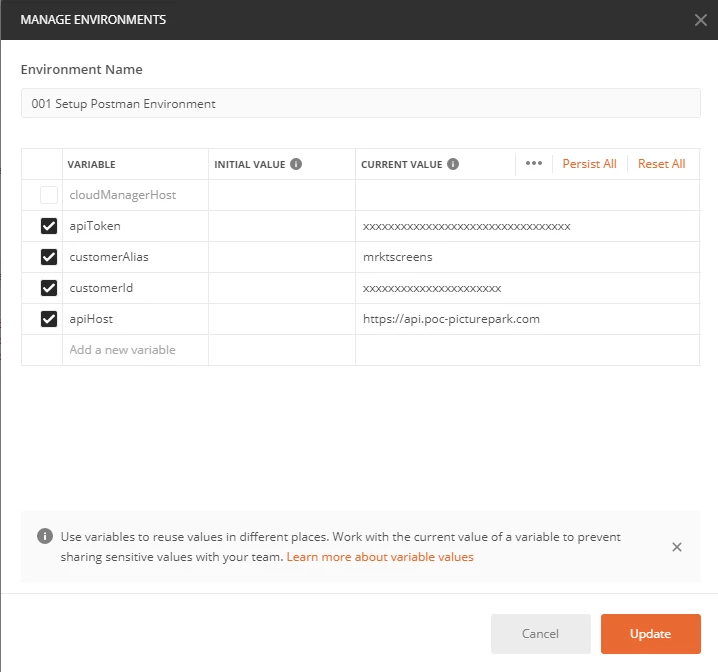The image size is (718, 672).
Task: Select the https://api.poc-picturepark.com value
Action: (451, 319)
